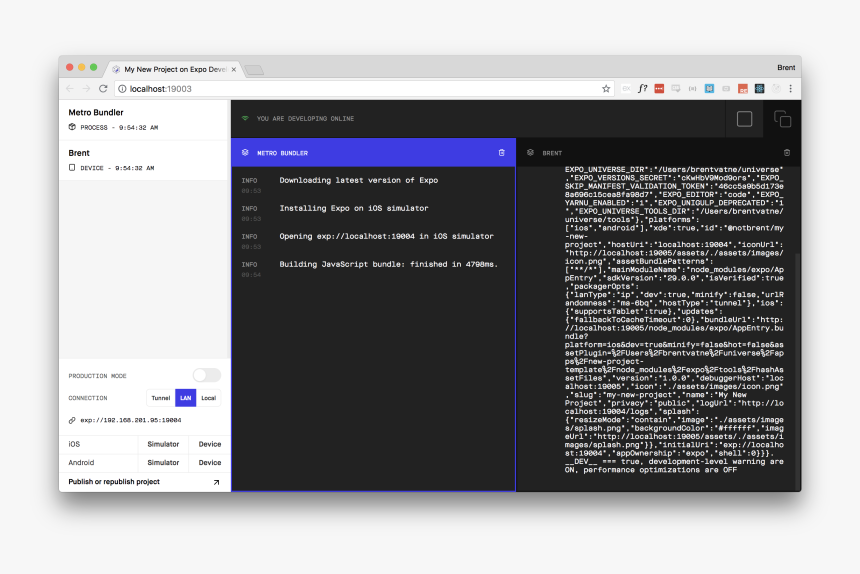Click the Metro Bundler panel header icon

(x=245, y=153)
